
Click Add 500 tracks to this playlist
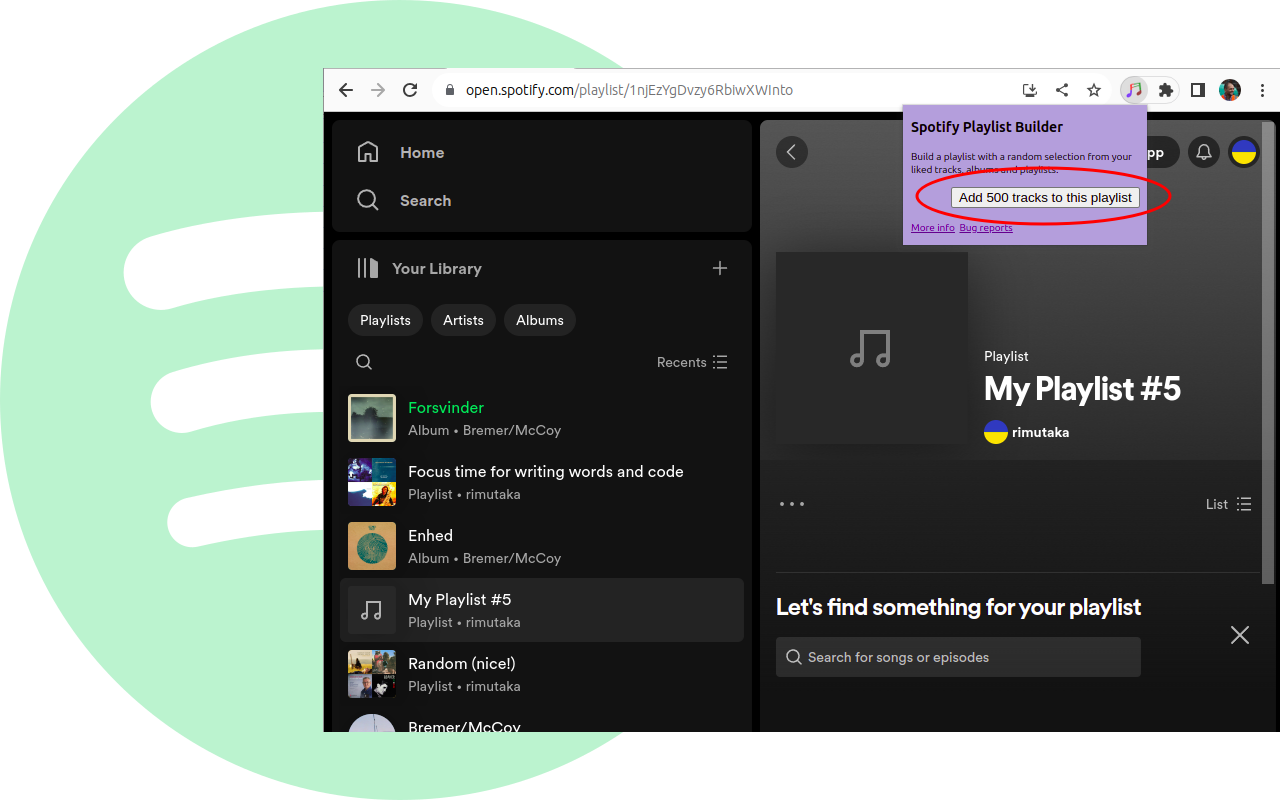click(x=1045, y=197)
